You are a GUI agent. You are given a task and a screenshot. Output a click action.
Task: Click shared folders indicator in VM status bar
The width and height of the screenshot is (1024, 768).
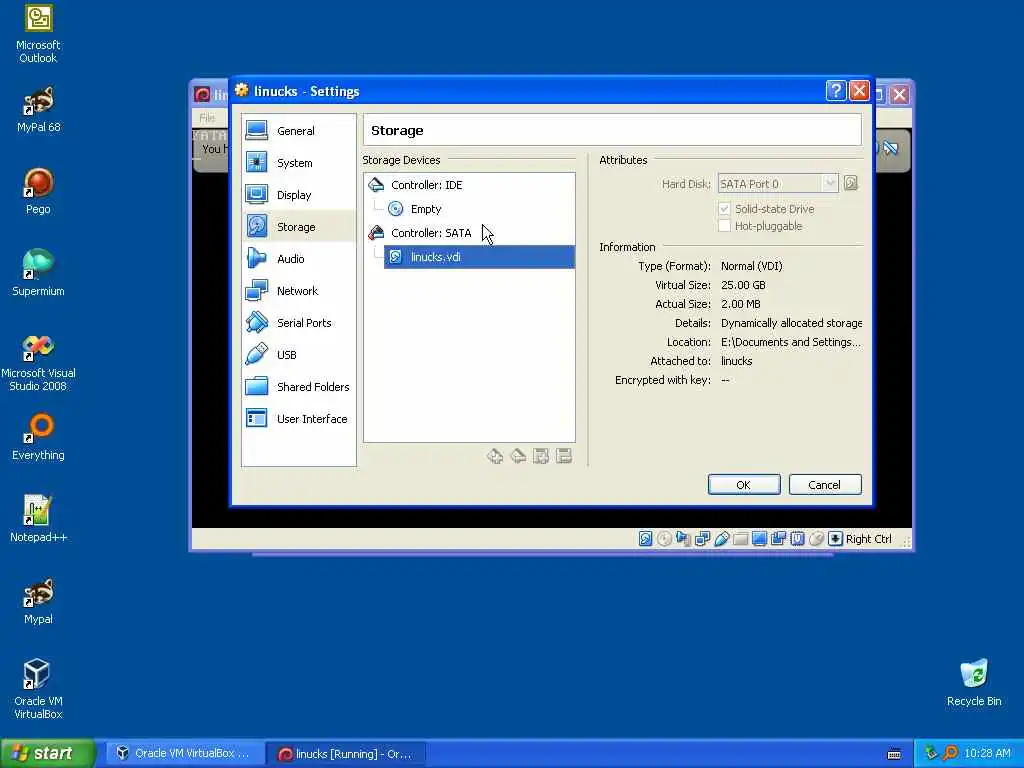coord(740,539)
